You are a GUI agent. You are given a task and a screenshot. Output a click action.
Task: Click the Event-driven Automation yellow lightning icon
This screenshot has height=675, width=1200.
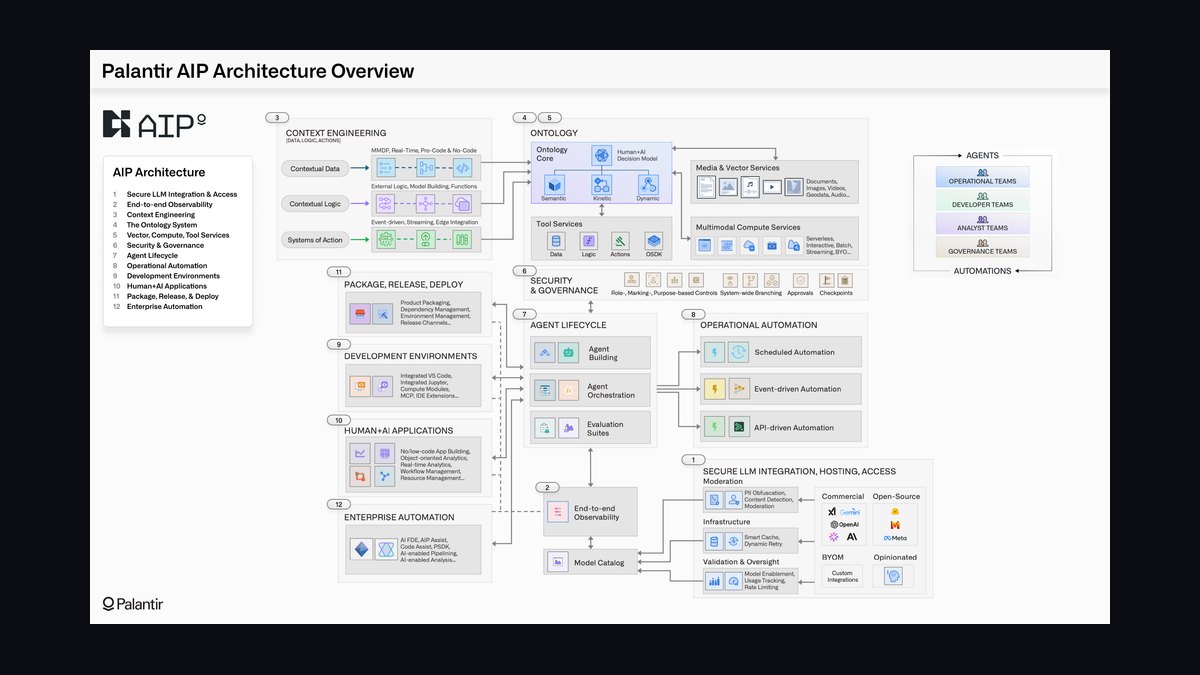[714, 389]
